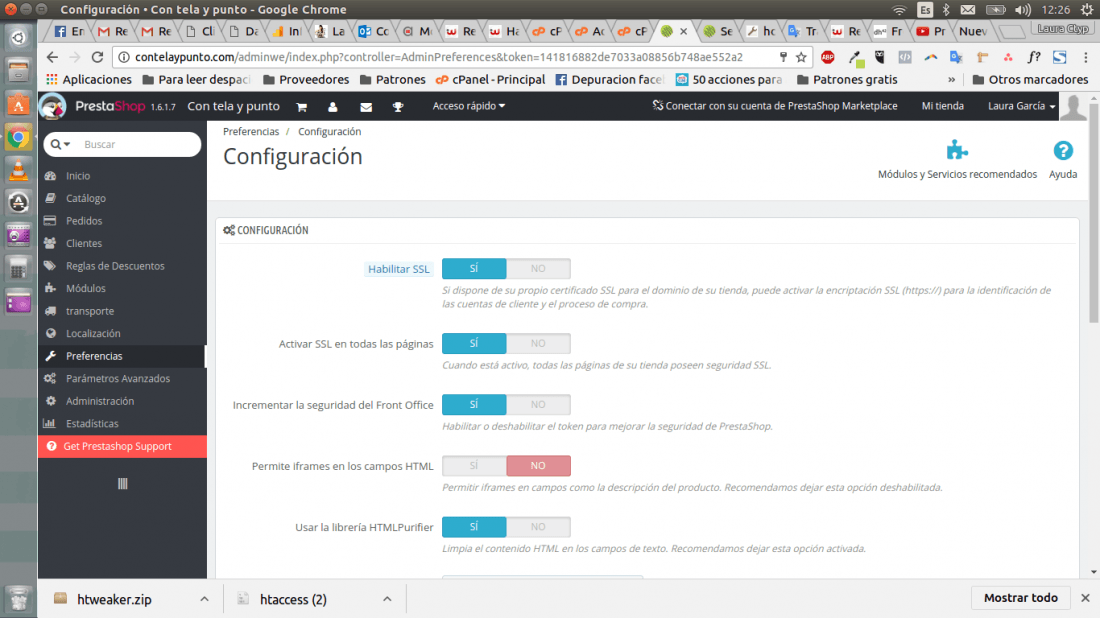Close the downloads bar
1100x618 pixels.
(1085, 598)
